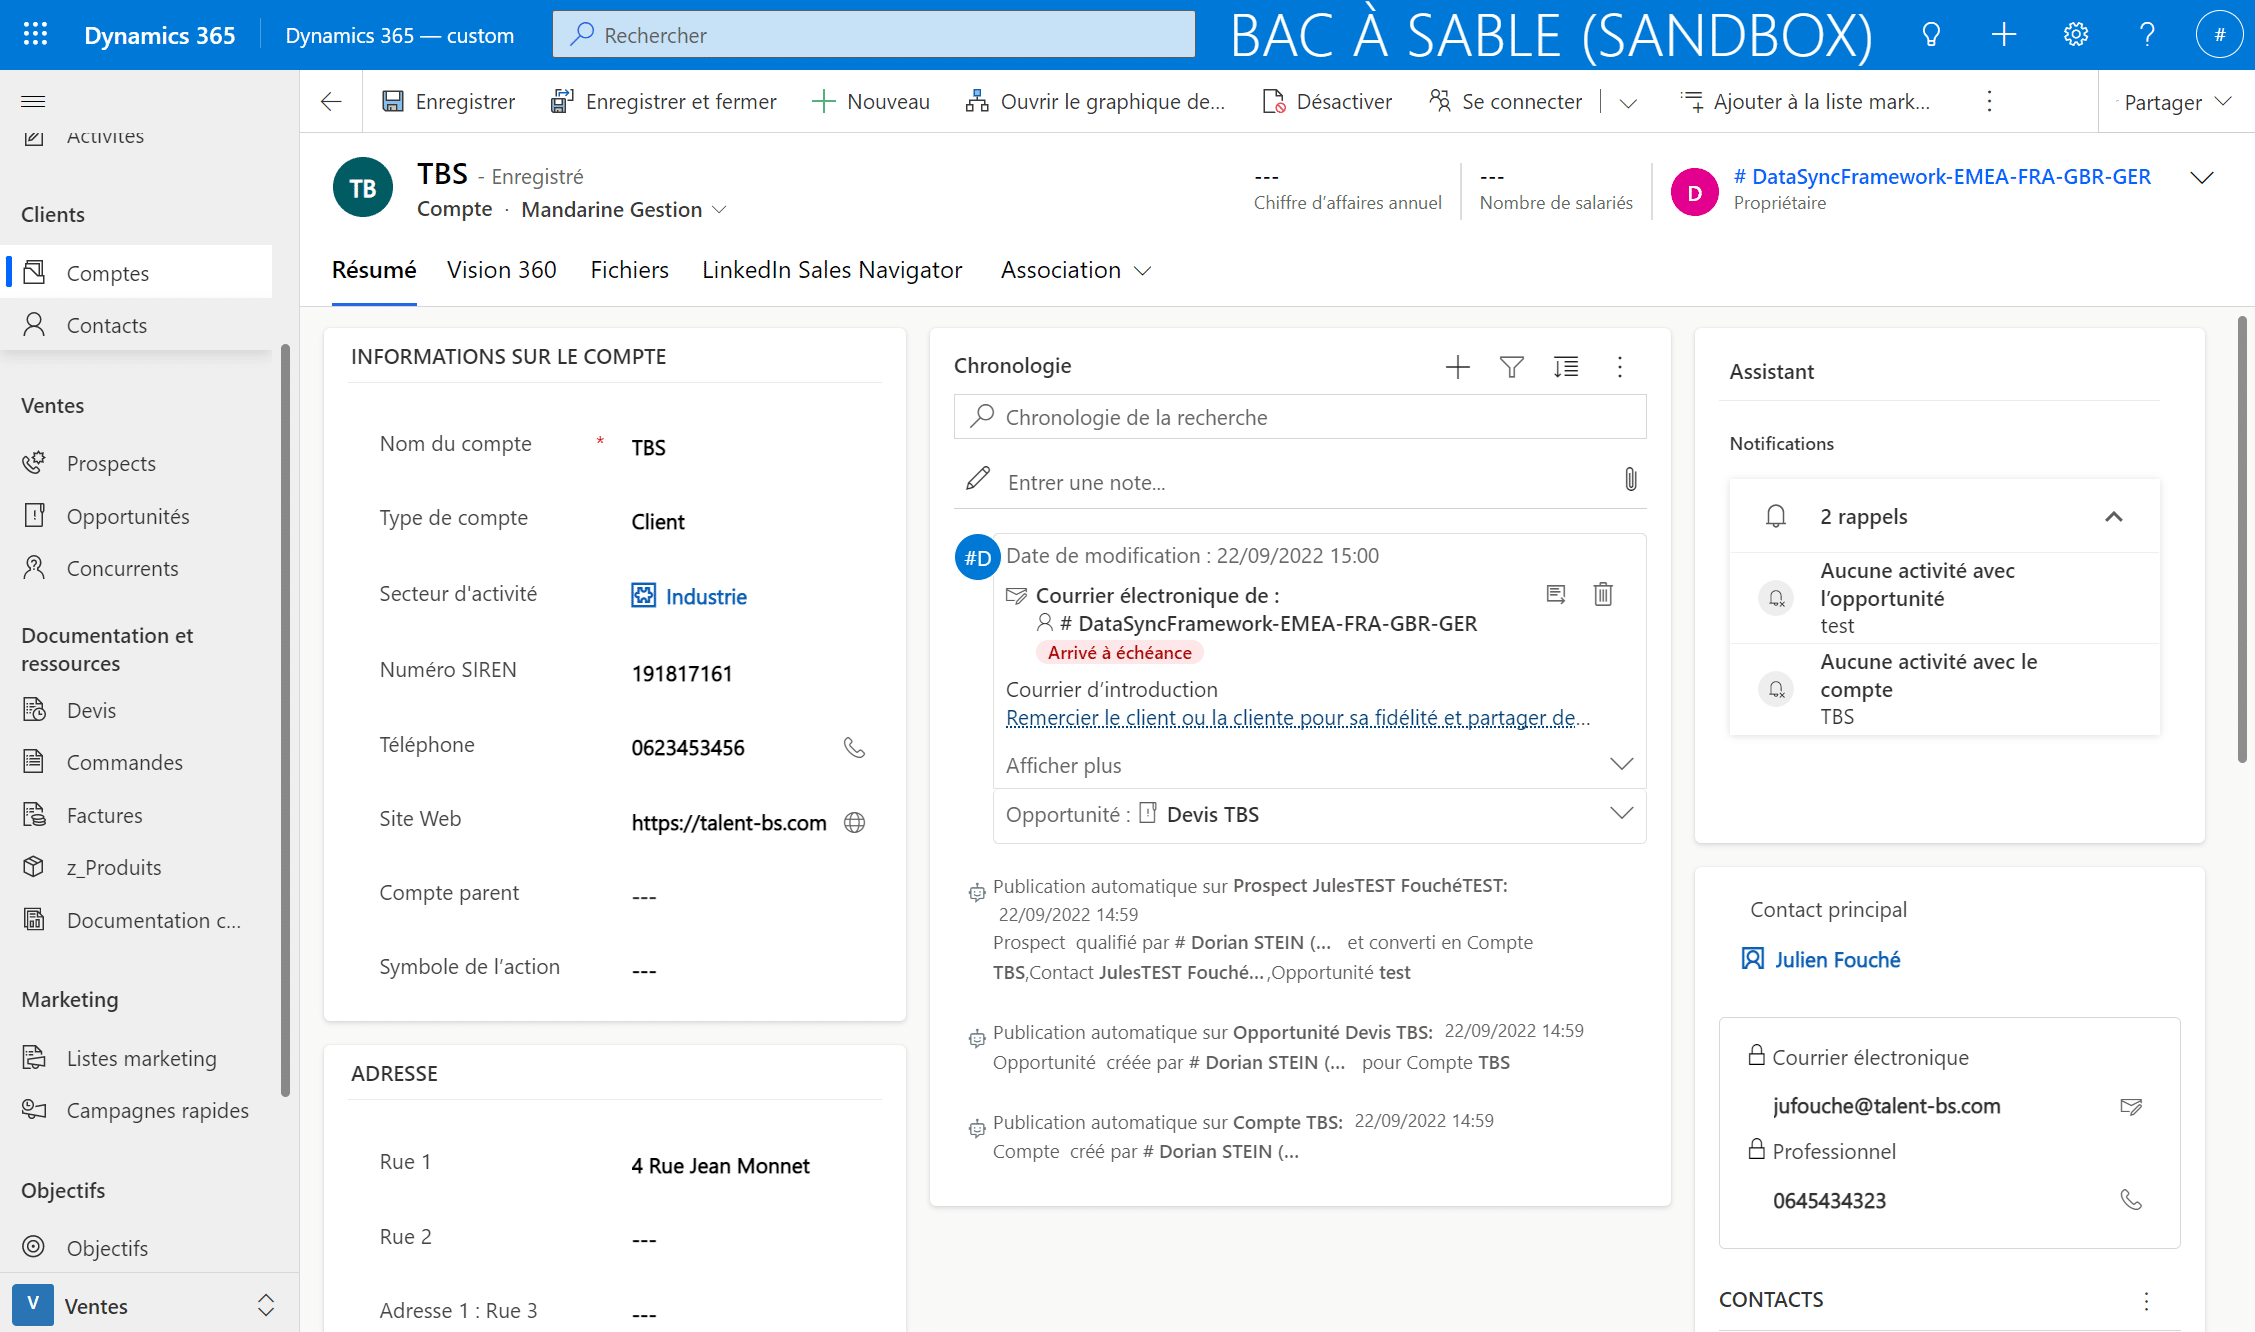Open Comptes in the sidebar
Viewport: 2255px width, 1332px height.
138,273
